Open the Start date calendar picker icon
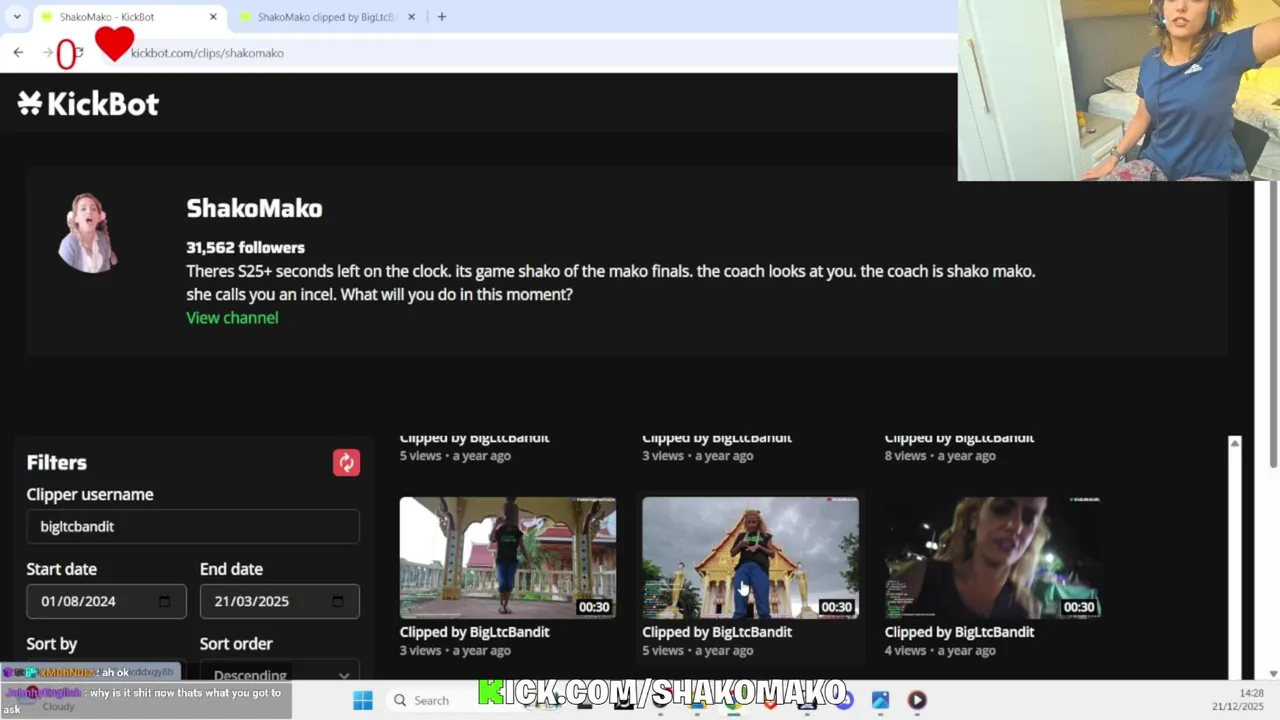The width and height of the screenshot is (1280, 720). click(165, 601)
